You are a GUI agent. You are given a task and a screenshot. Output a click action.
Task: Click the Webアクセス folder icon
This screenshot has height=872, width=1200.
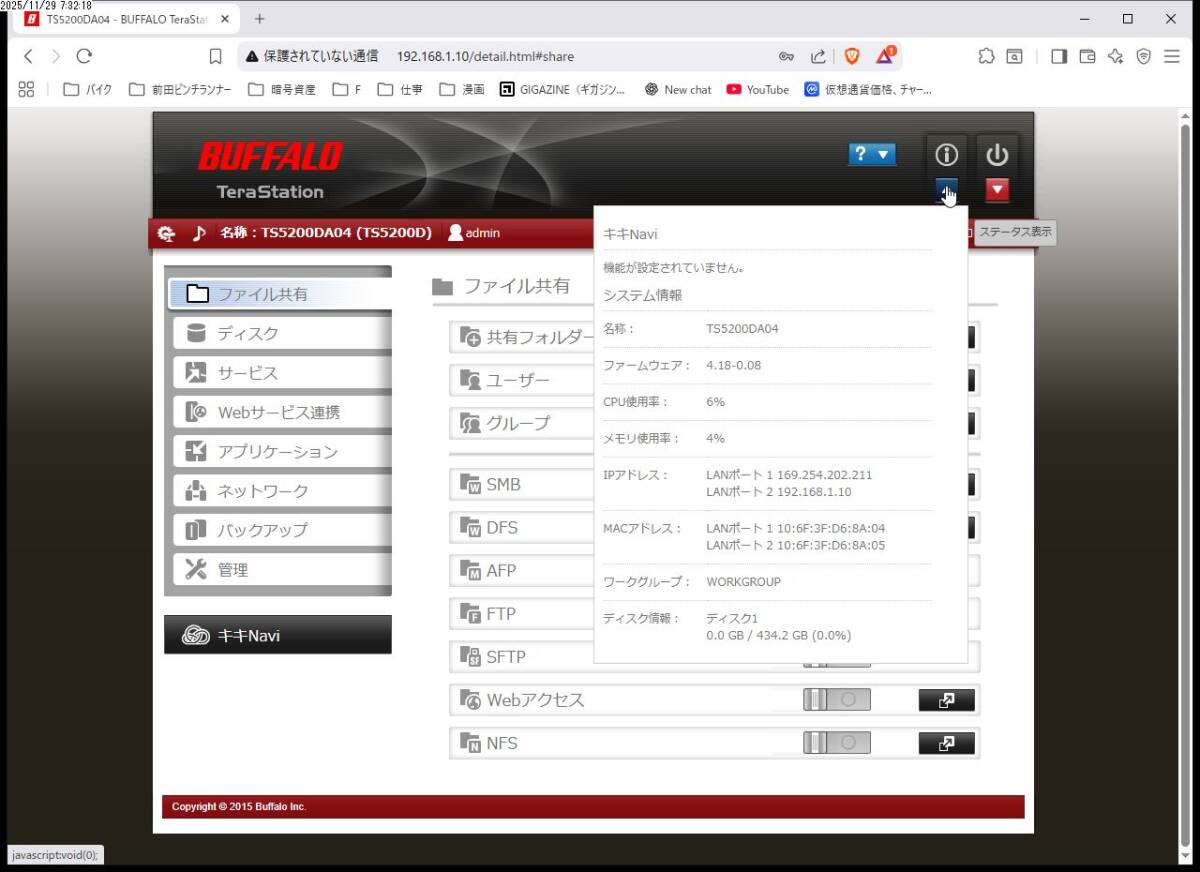(x=470, y=700)
